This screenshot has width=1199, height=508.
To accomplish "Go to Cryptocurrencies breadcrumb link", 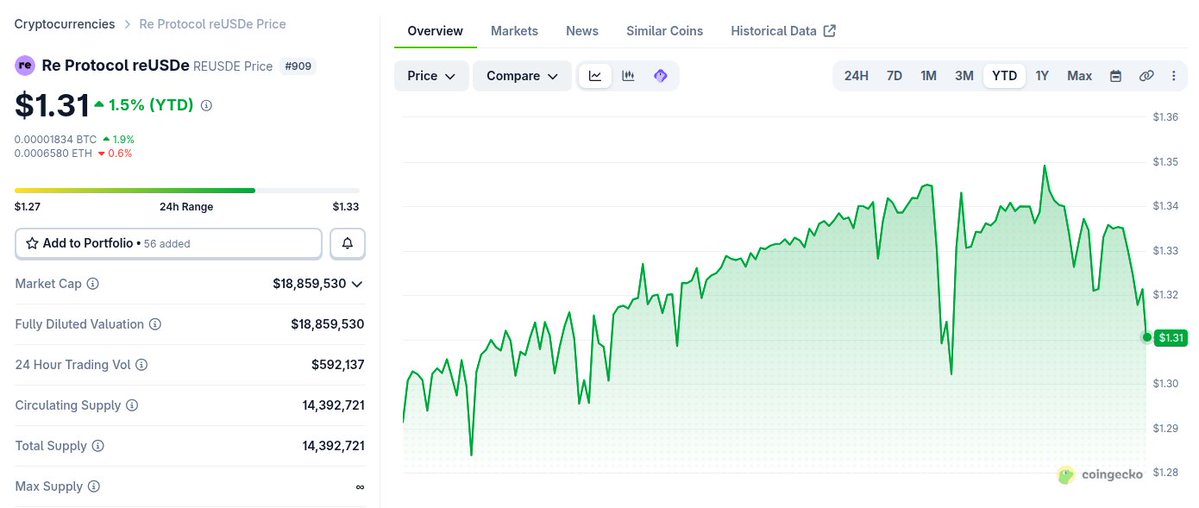I will 65,24.
